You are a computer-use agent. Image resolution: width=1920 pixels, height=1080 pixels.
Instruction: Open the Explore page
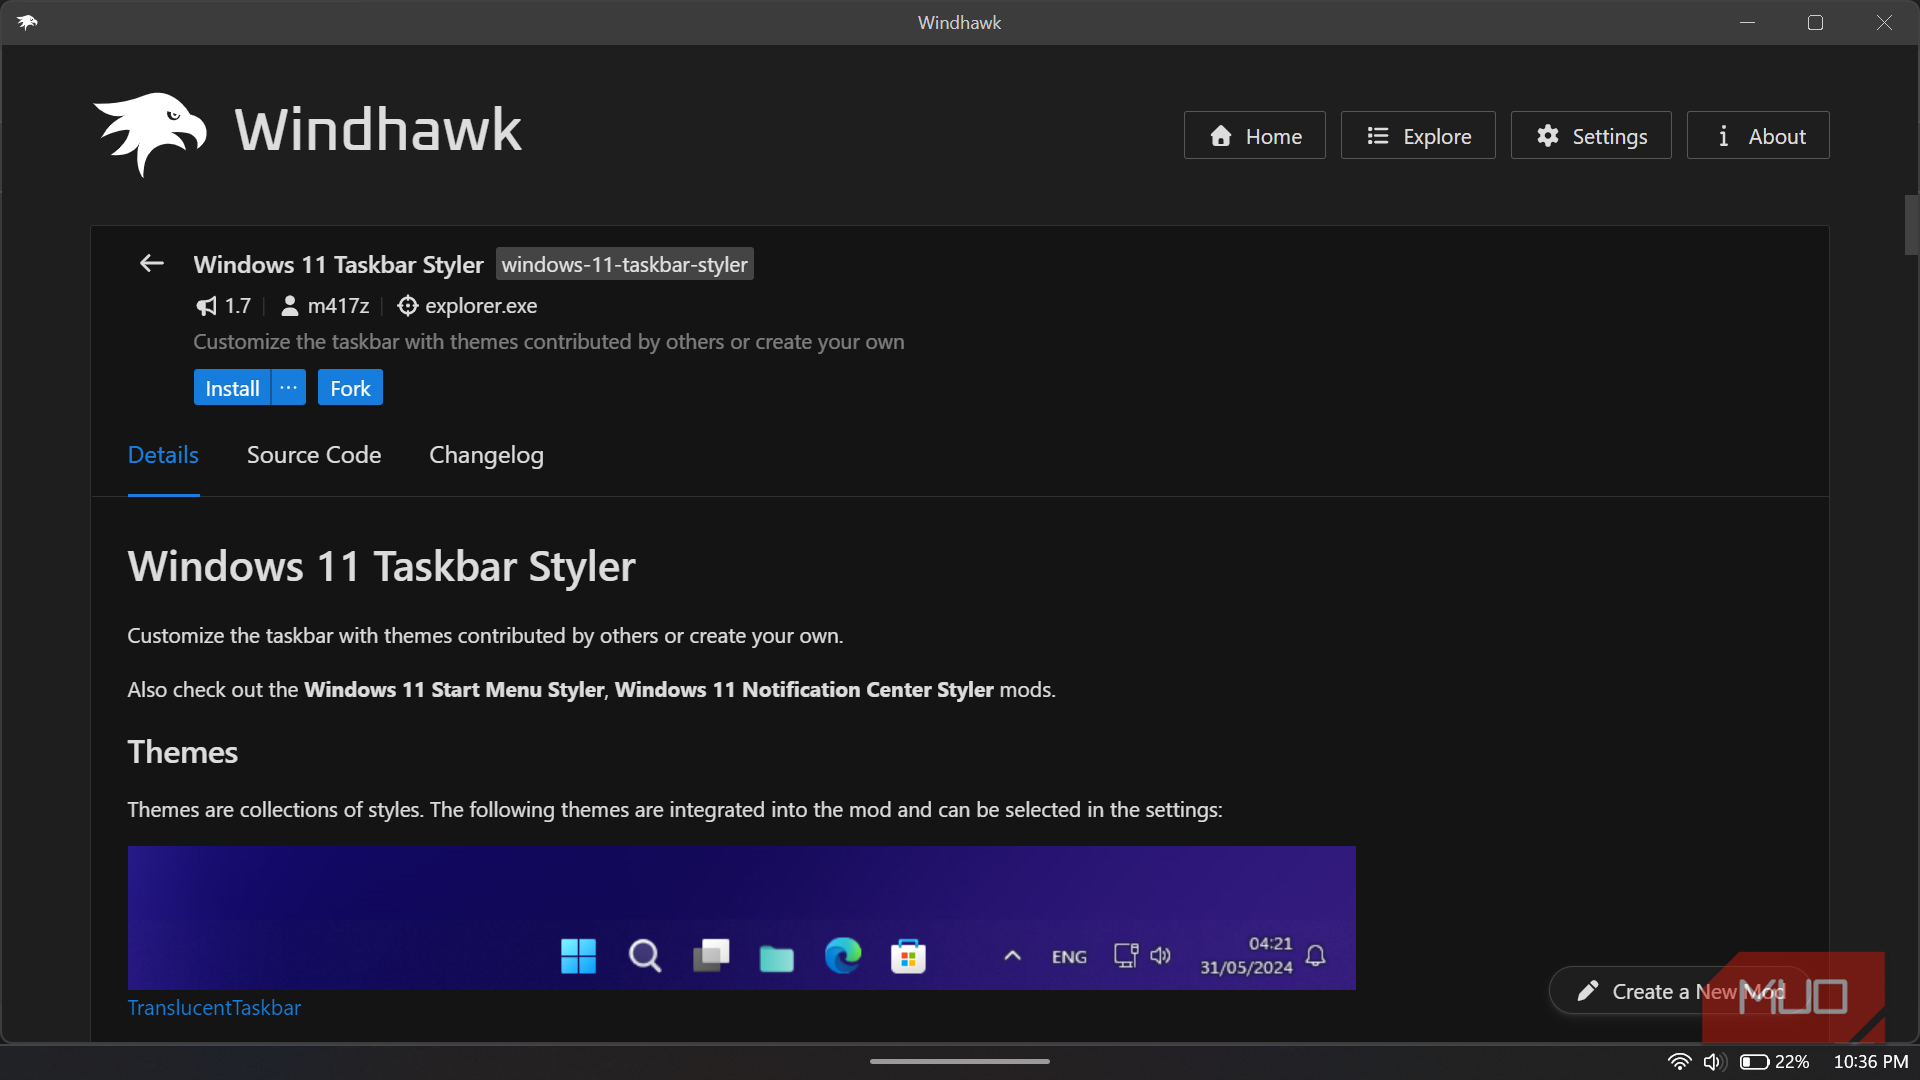[1417, 136]
